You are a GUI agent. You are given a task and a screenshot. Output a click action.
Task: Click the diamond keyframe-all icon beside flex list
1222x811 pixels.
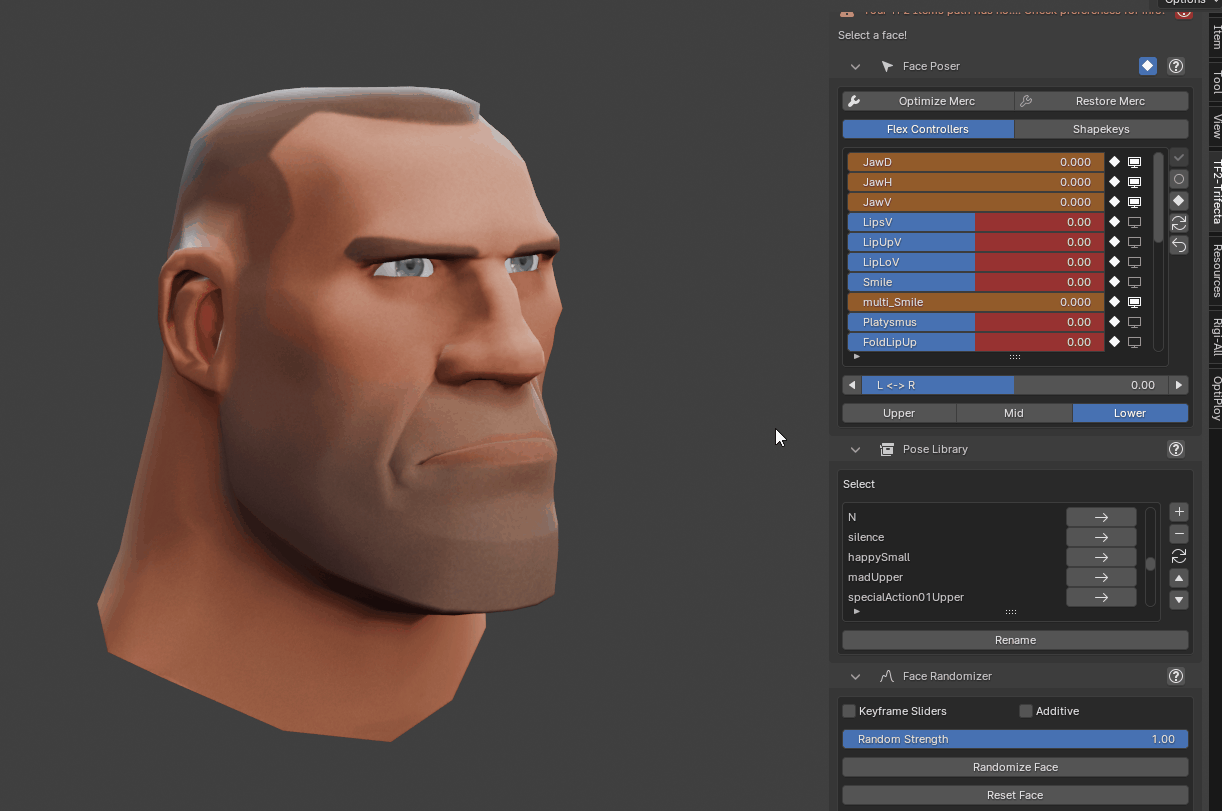(1179, 201)
